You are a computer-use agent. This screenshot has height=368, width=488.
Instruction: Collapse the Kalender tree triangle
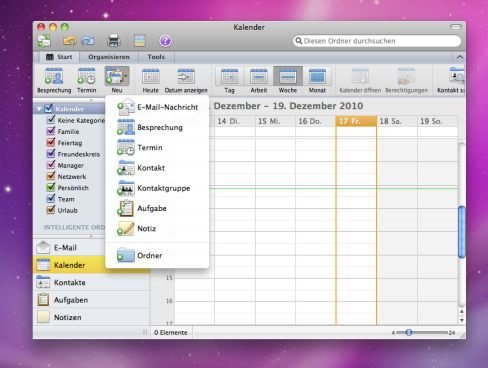(x=39, y=109)
